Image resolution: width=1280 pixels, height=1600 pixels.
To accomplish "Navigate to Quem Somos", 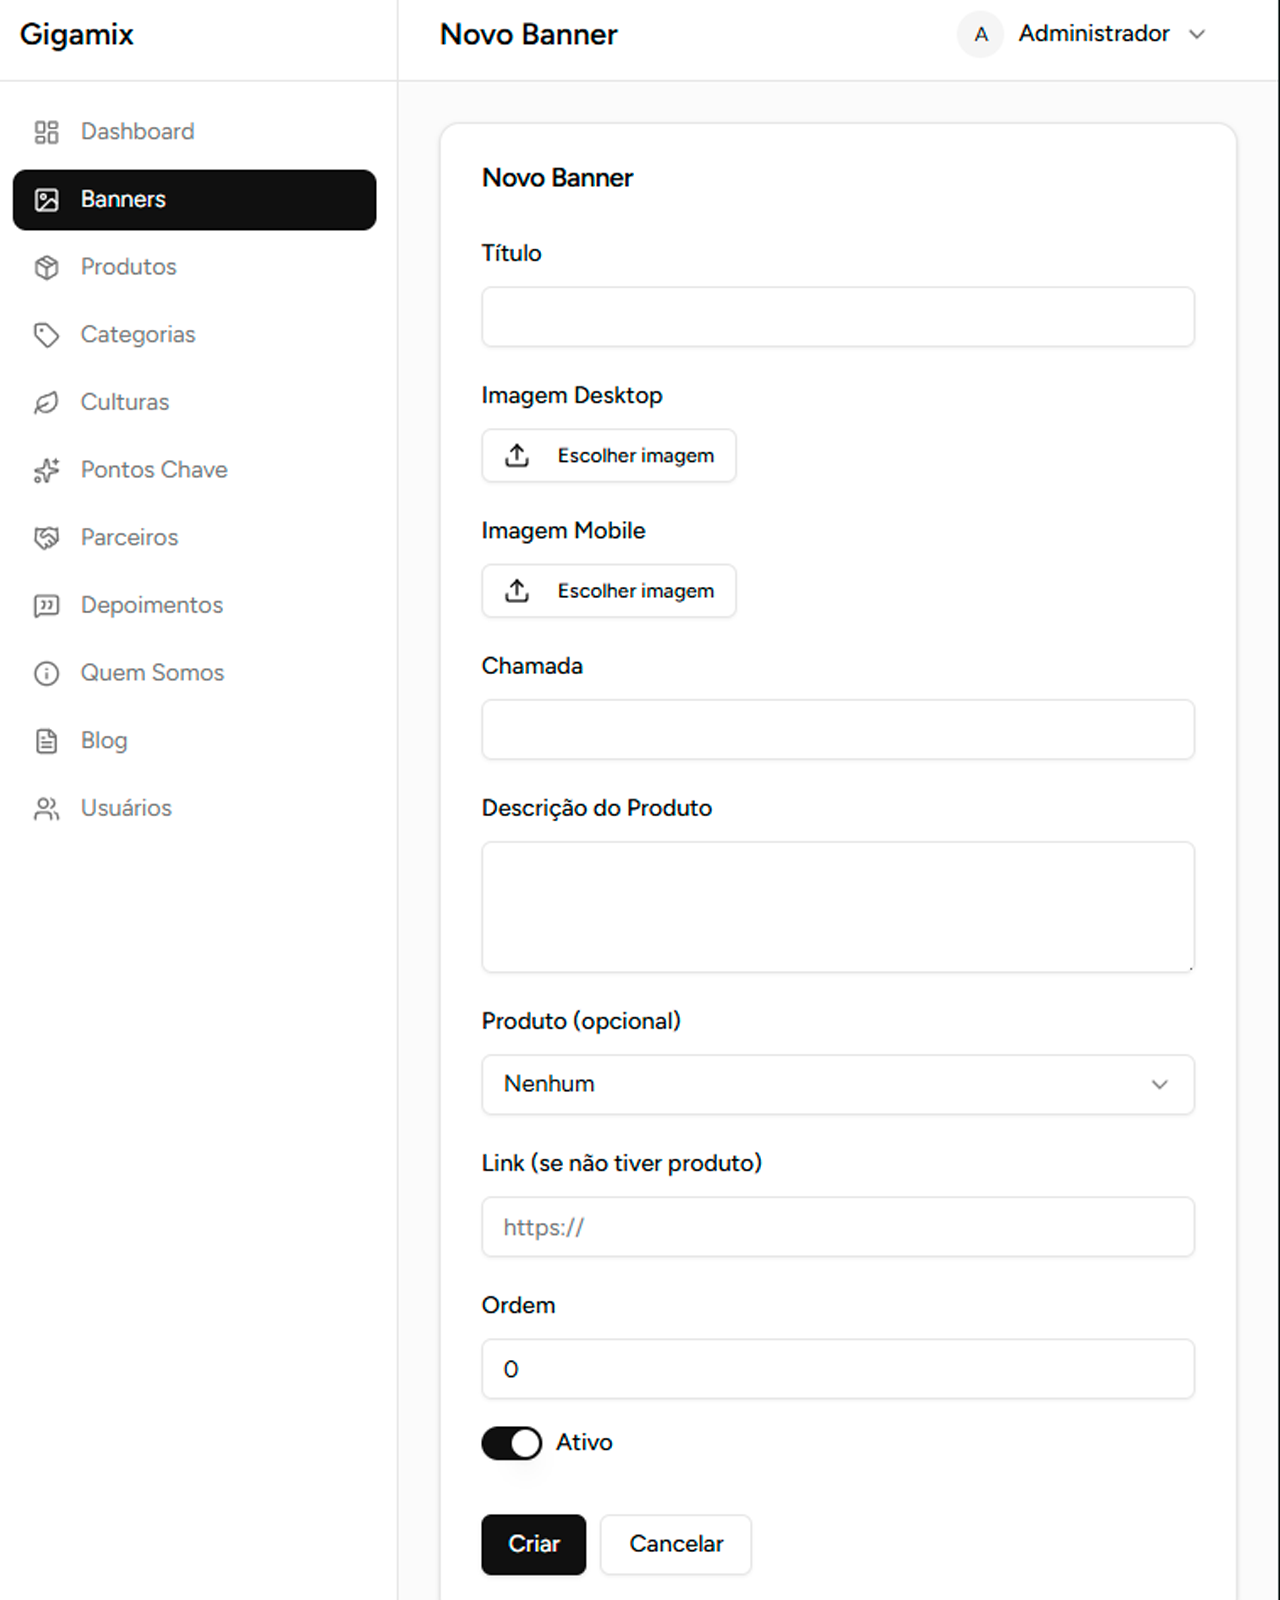I will click(x=195, y=673).
